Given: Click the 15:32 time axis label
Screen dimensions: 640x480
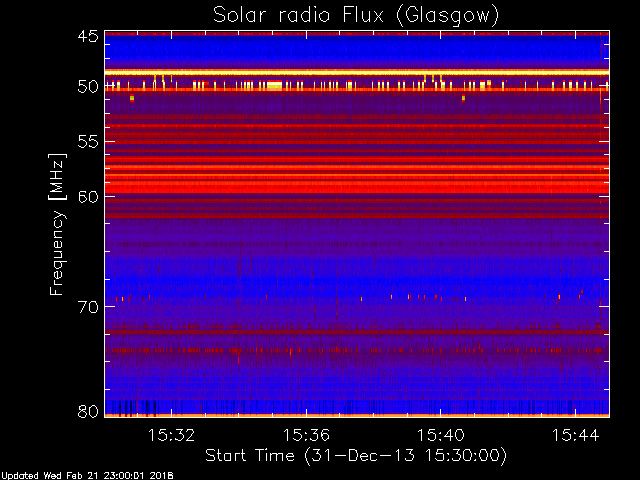Looking at the screenshot, I should click(171, 435).
